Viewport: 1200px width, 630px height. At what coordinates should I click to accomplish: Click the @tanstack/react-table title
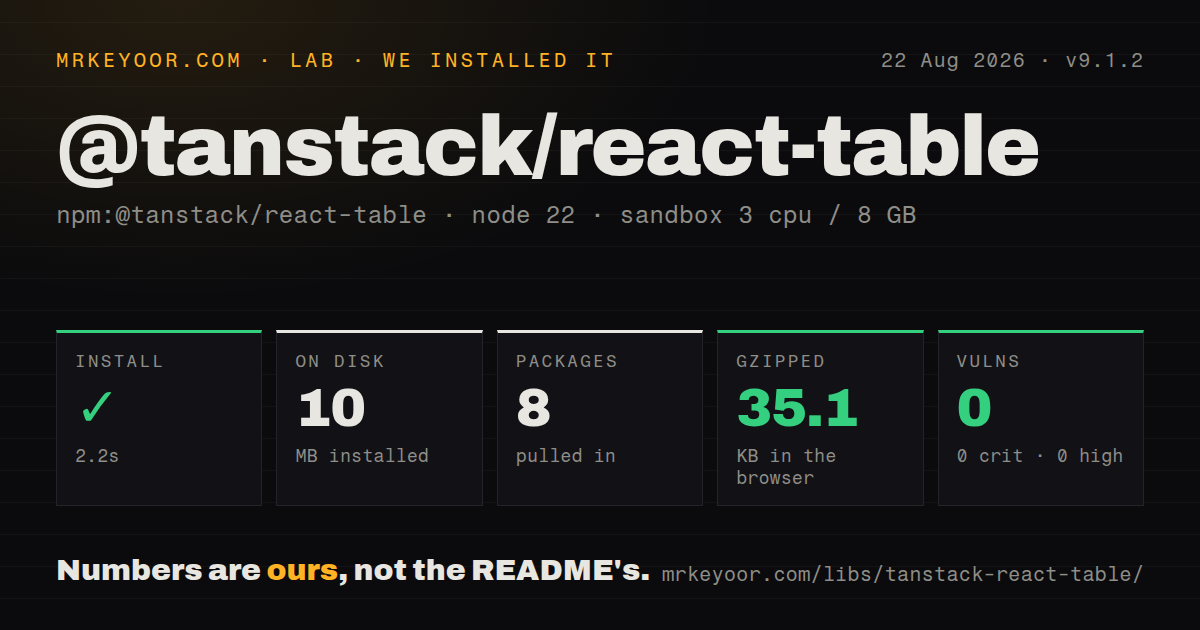pyautogui.click(x=548, y=148)
